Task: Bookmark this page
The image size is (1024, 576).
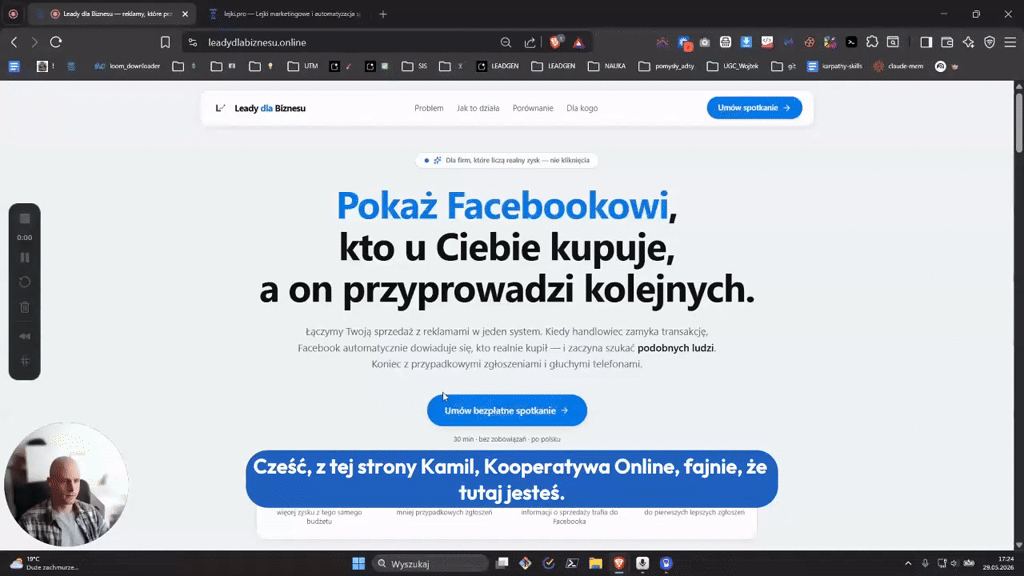Action: tap(165, 42)
